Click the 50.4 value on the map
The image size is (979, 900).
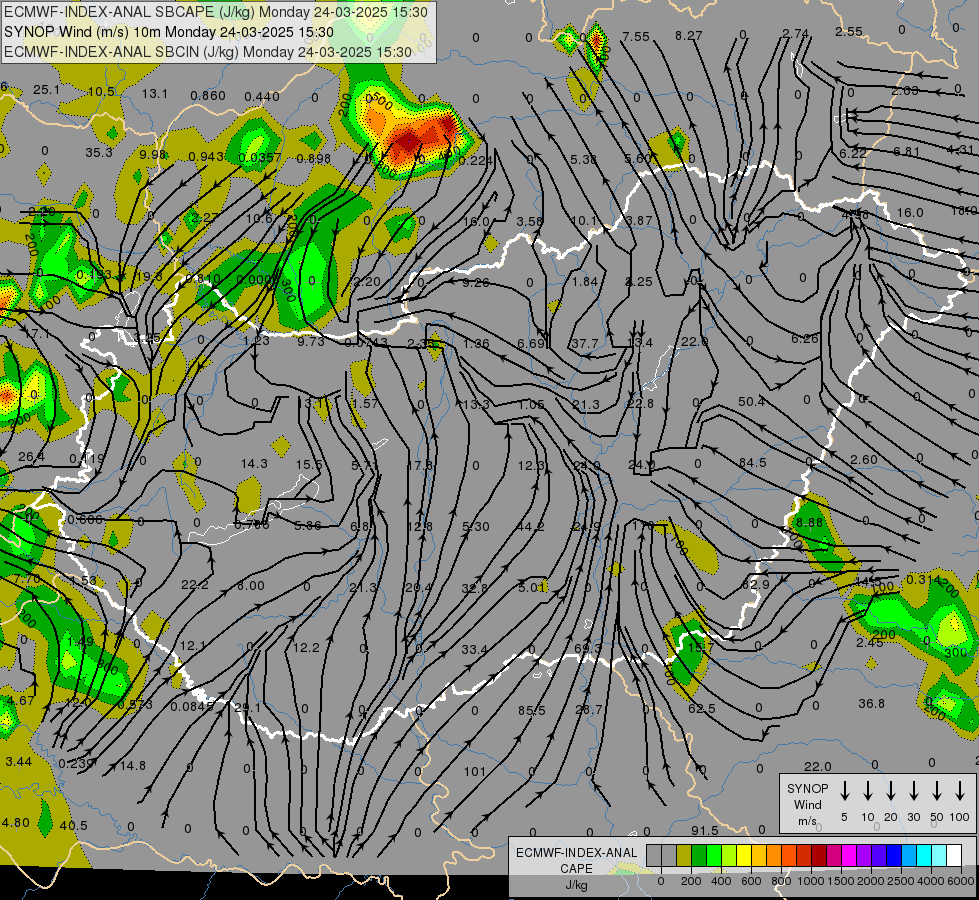pos(751,402)
